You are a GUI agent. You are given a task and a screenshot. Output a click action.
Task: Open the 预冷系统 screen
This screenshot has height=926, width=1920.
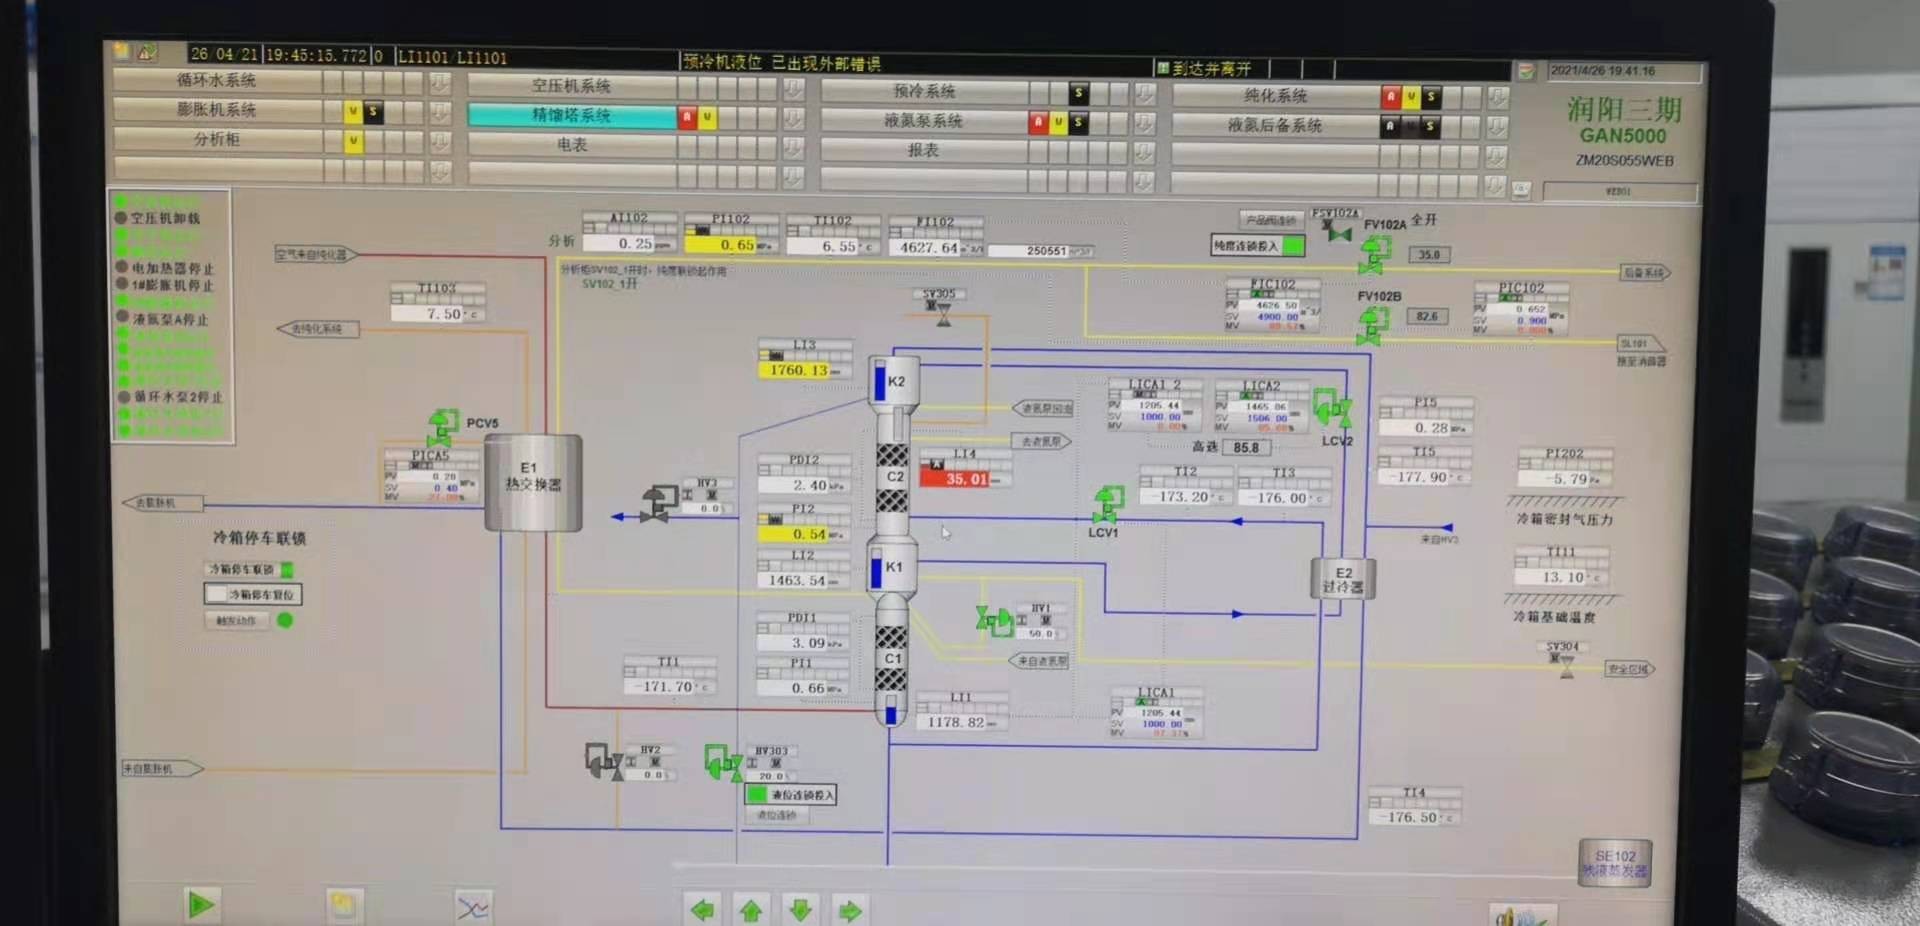click(924, 91)
